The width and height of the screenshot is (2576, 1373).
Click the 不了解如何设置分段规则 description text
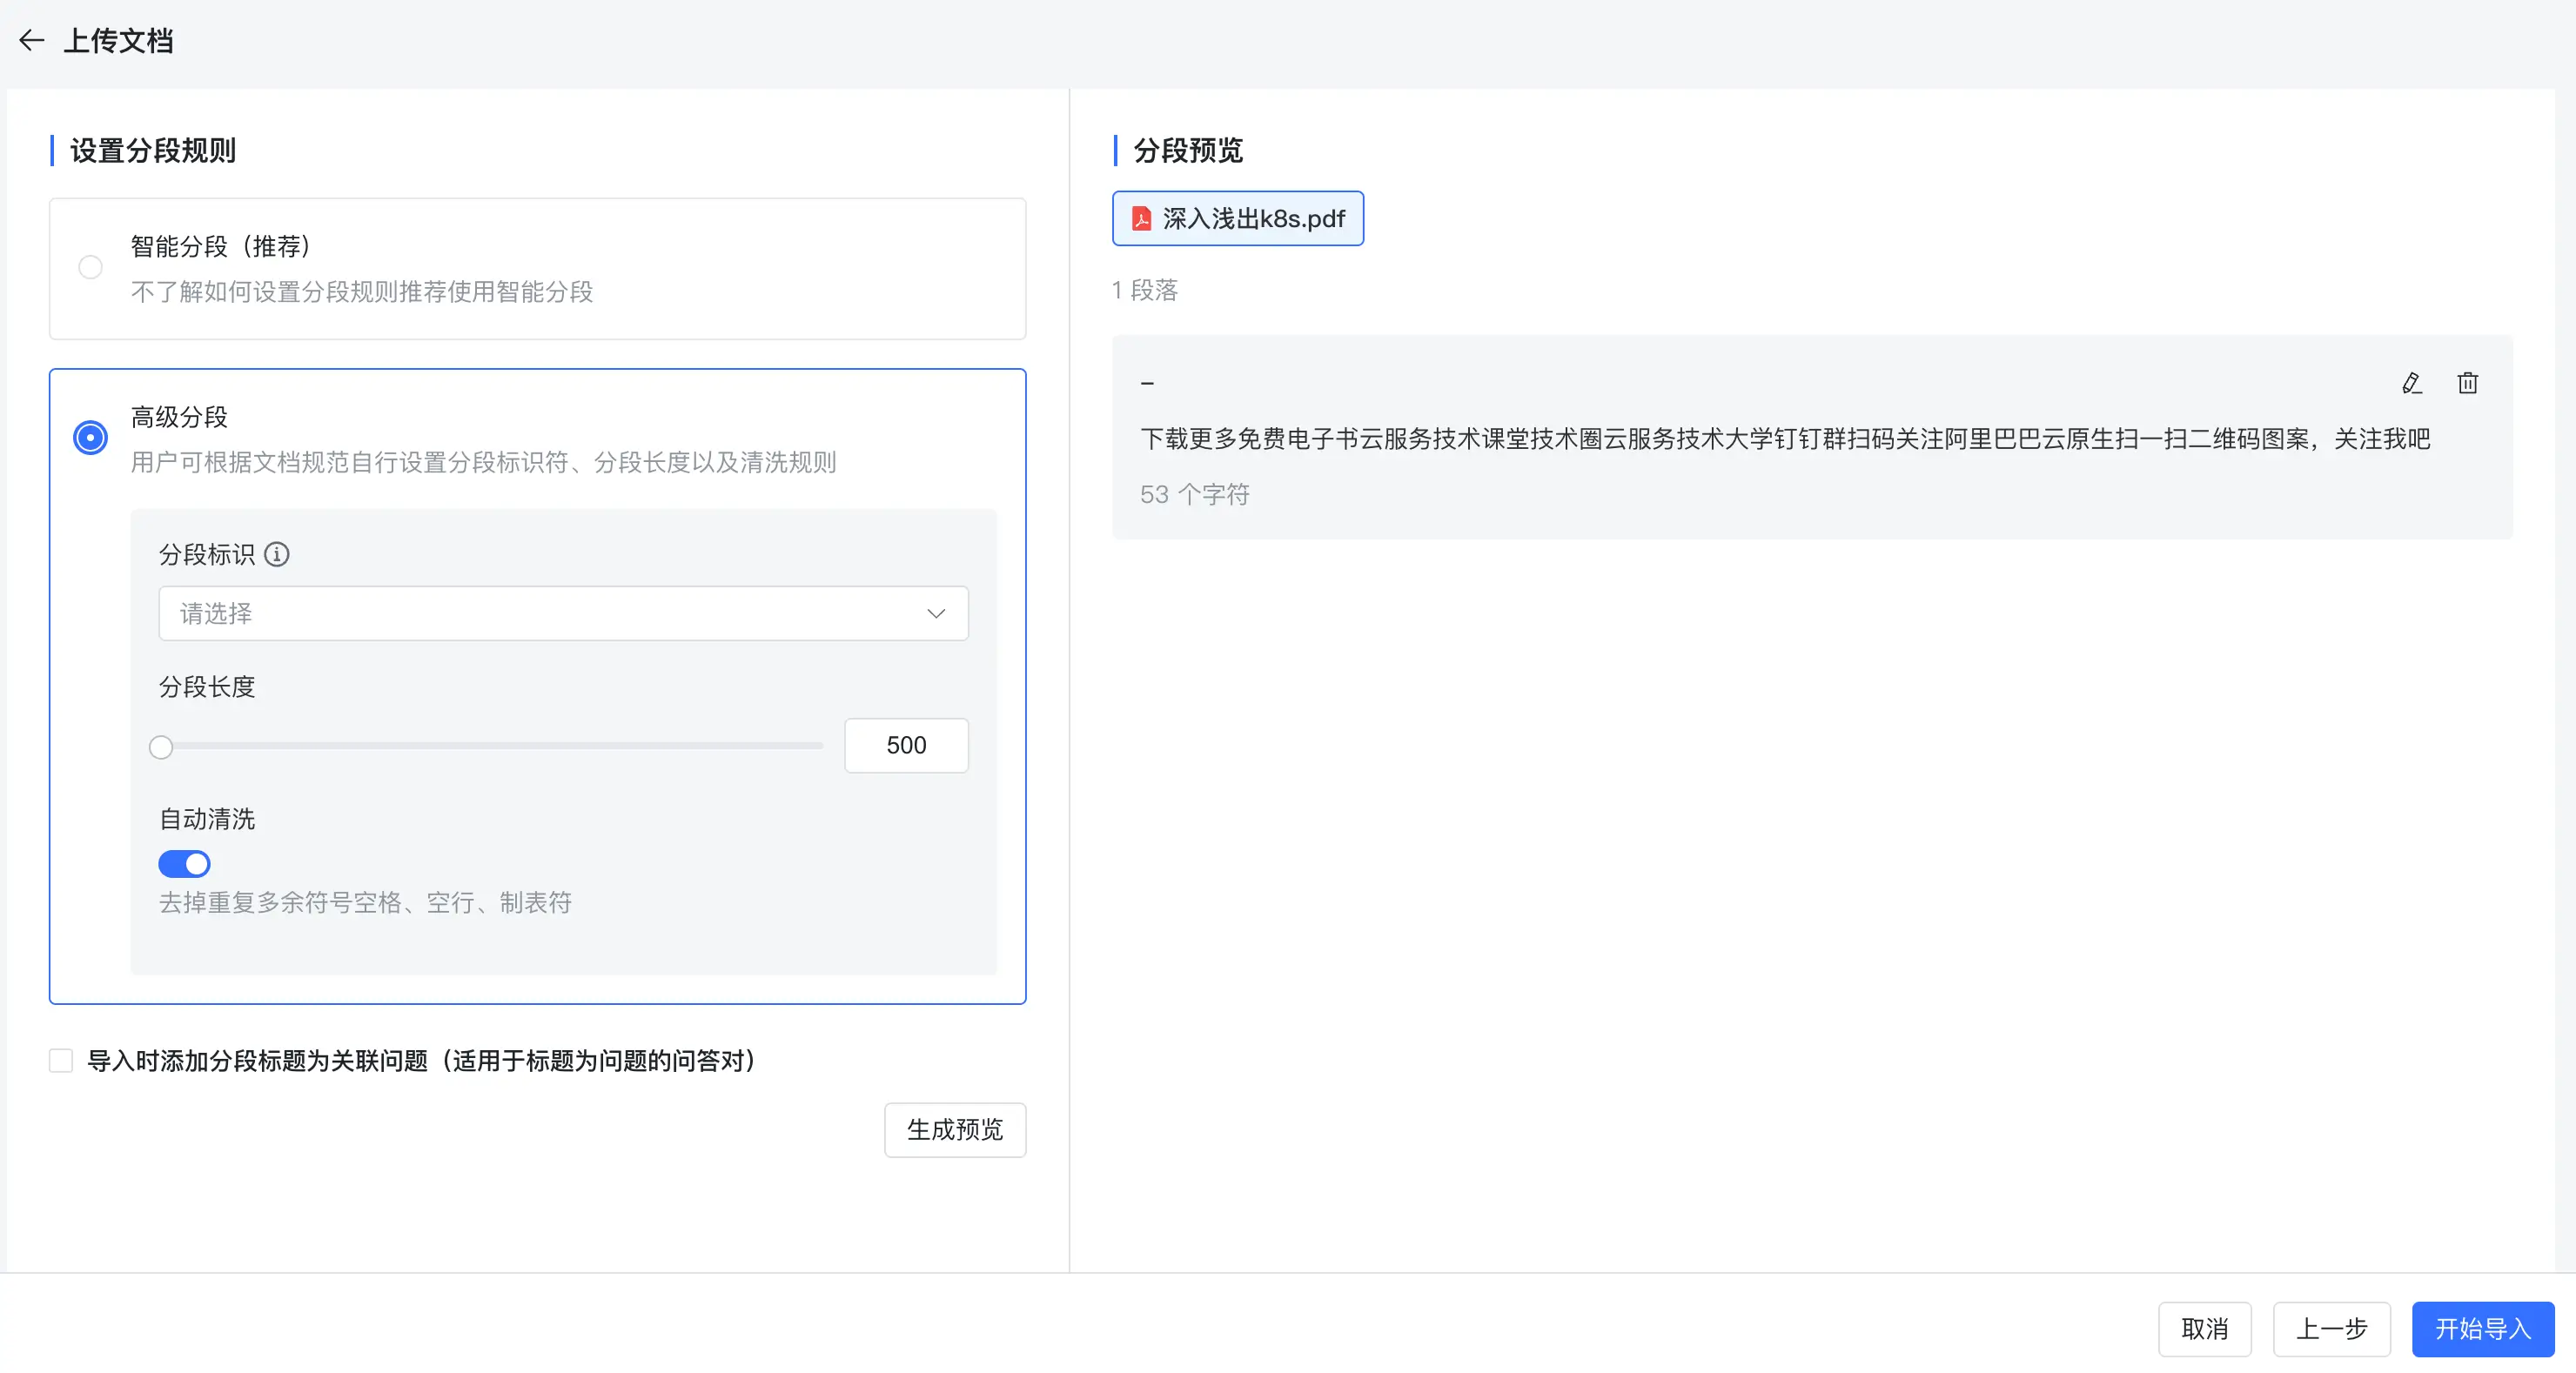pyautogui.click(x=362, y=291)
